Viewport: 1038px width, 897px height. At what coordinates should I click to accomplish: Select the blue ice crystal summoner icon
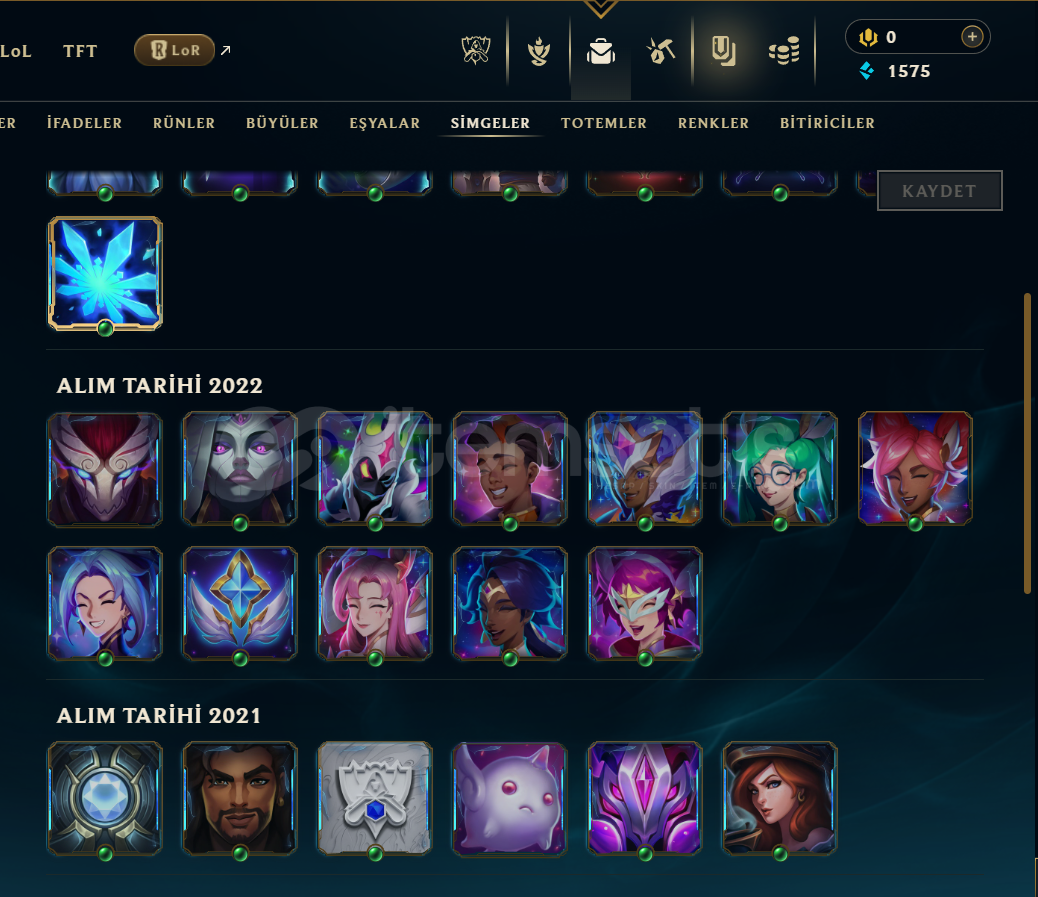coord(105,273)
